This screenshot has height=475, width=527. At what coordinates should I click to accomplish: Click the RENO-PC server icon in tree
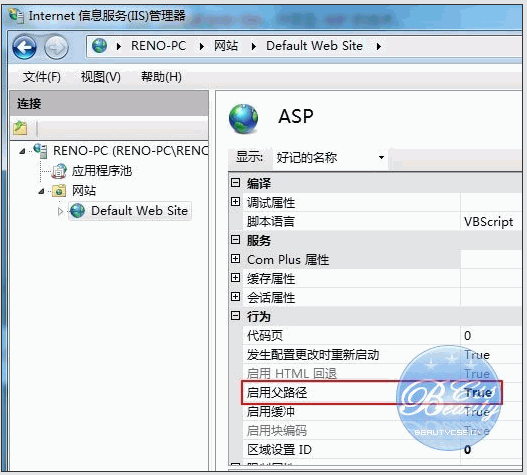[x=40, y=150]
